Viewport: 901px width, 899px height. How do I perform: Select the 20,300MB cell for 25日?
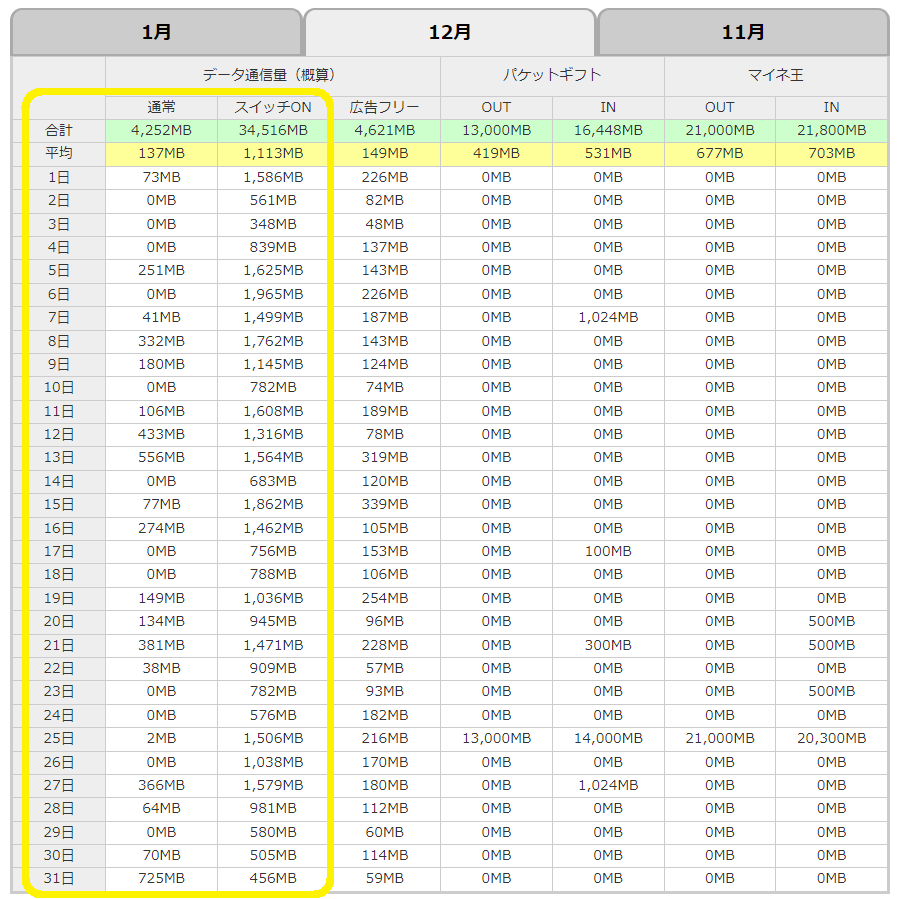[831, 738]
